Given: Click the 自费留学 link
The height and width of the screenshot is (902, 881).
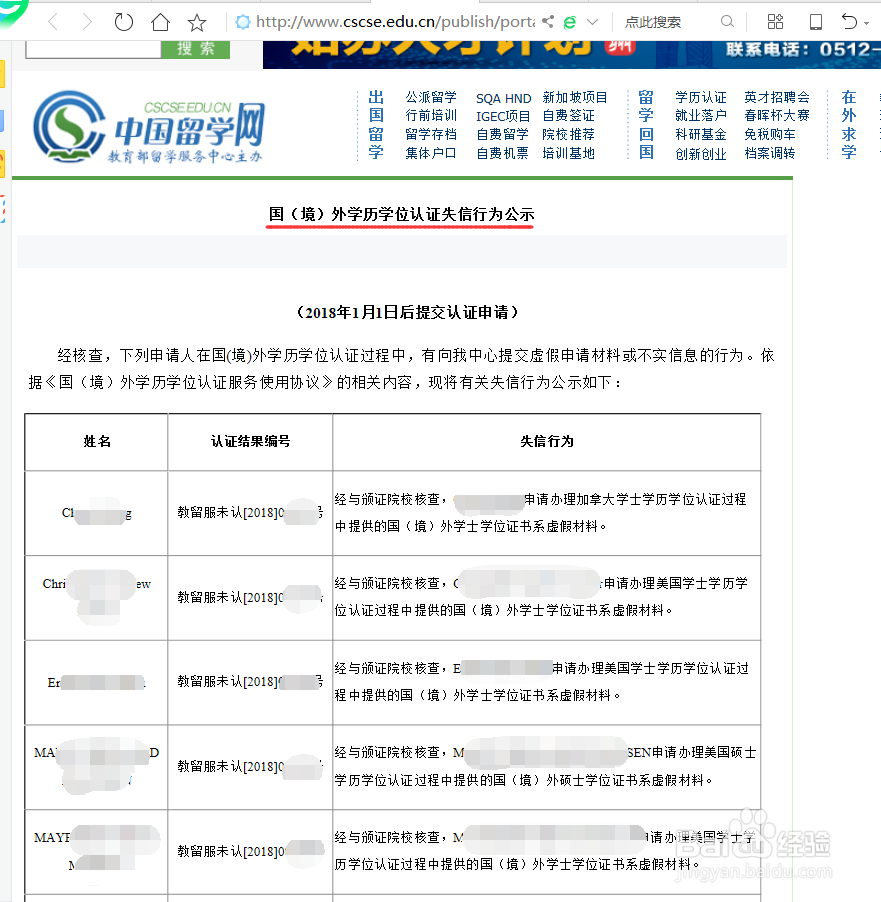Looking at the screenshot, I should pyautogui.click(x=502, y=134).
